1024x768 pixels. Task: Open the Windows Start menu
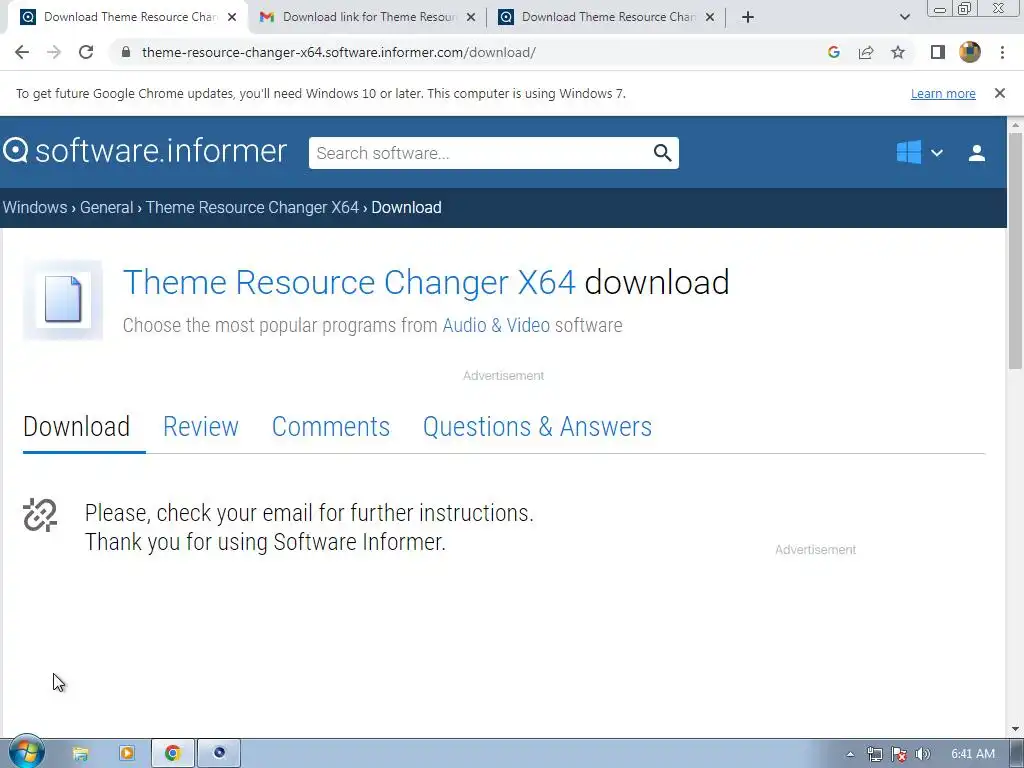[x=26, y=752]
